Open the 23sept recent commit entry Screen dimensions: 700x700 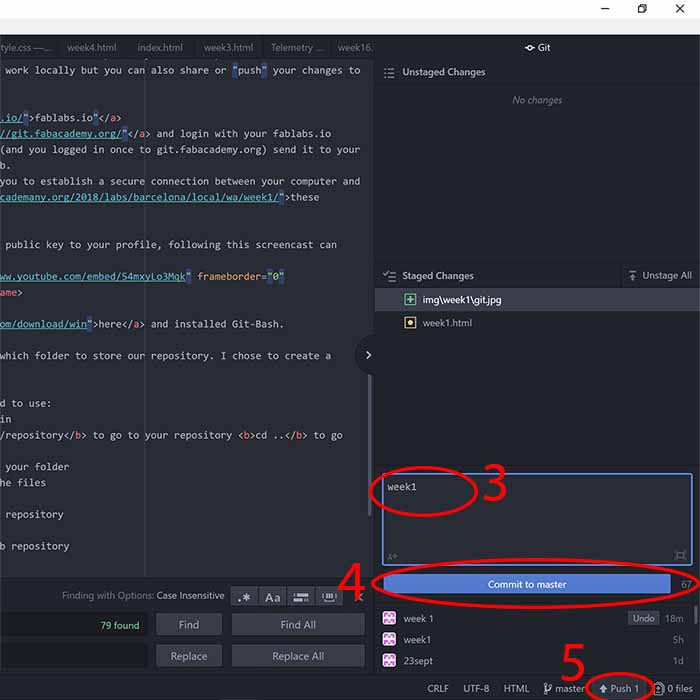[x=534, y=660]
